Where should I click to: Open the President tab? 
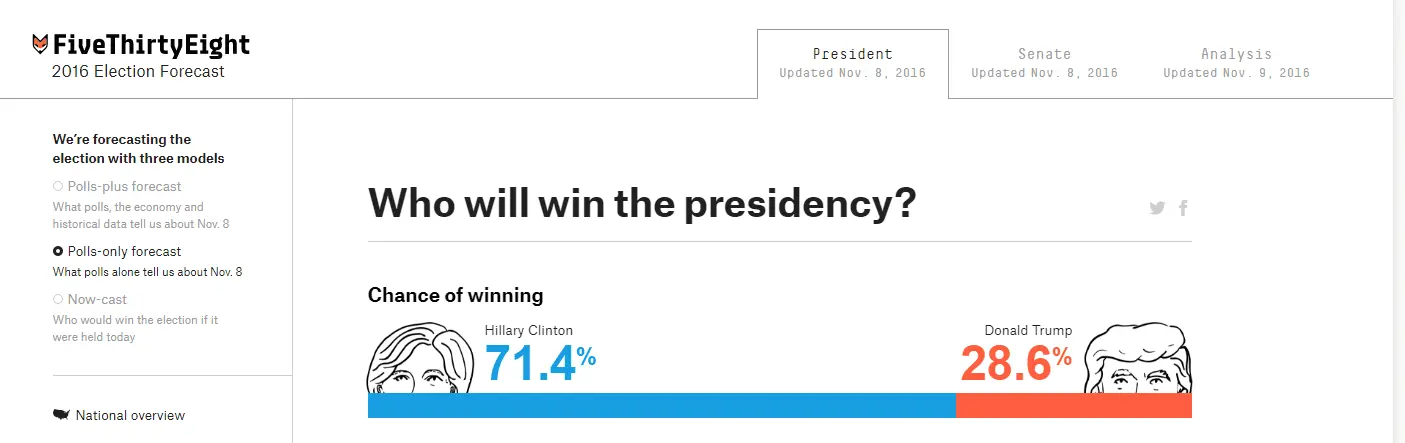pyautogui.click(x=852, y=63)
